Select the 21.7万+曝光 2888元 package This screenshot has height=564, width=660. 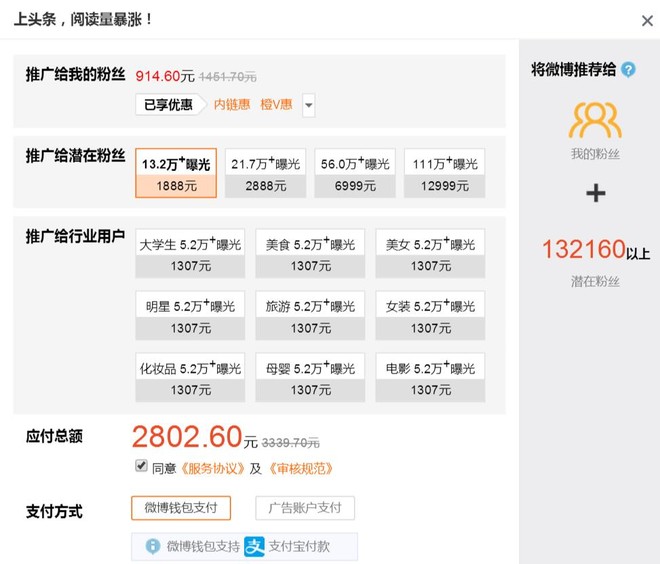(x=266, y=173)
